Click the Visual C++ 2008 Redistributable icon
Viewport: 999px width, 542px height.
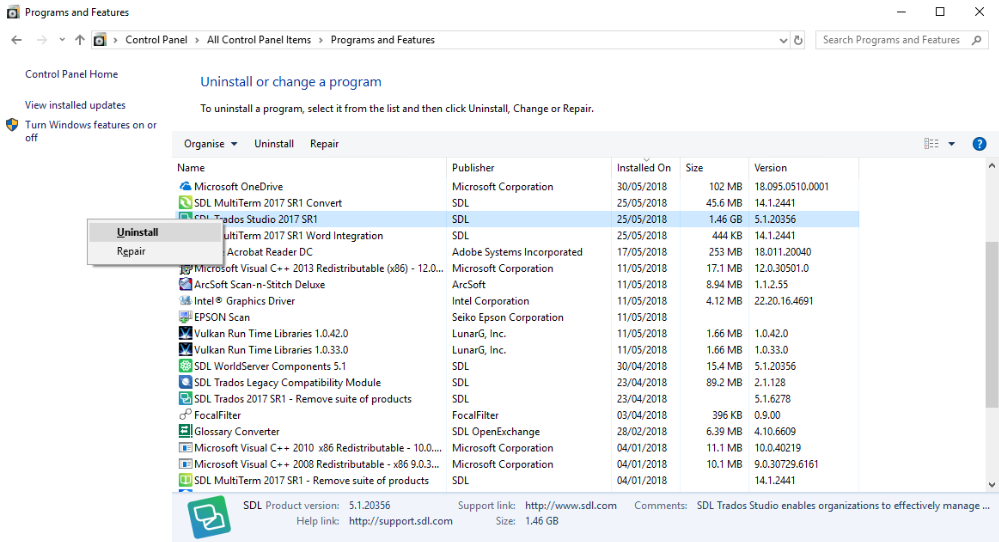coord(185,464)
